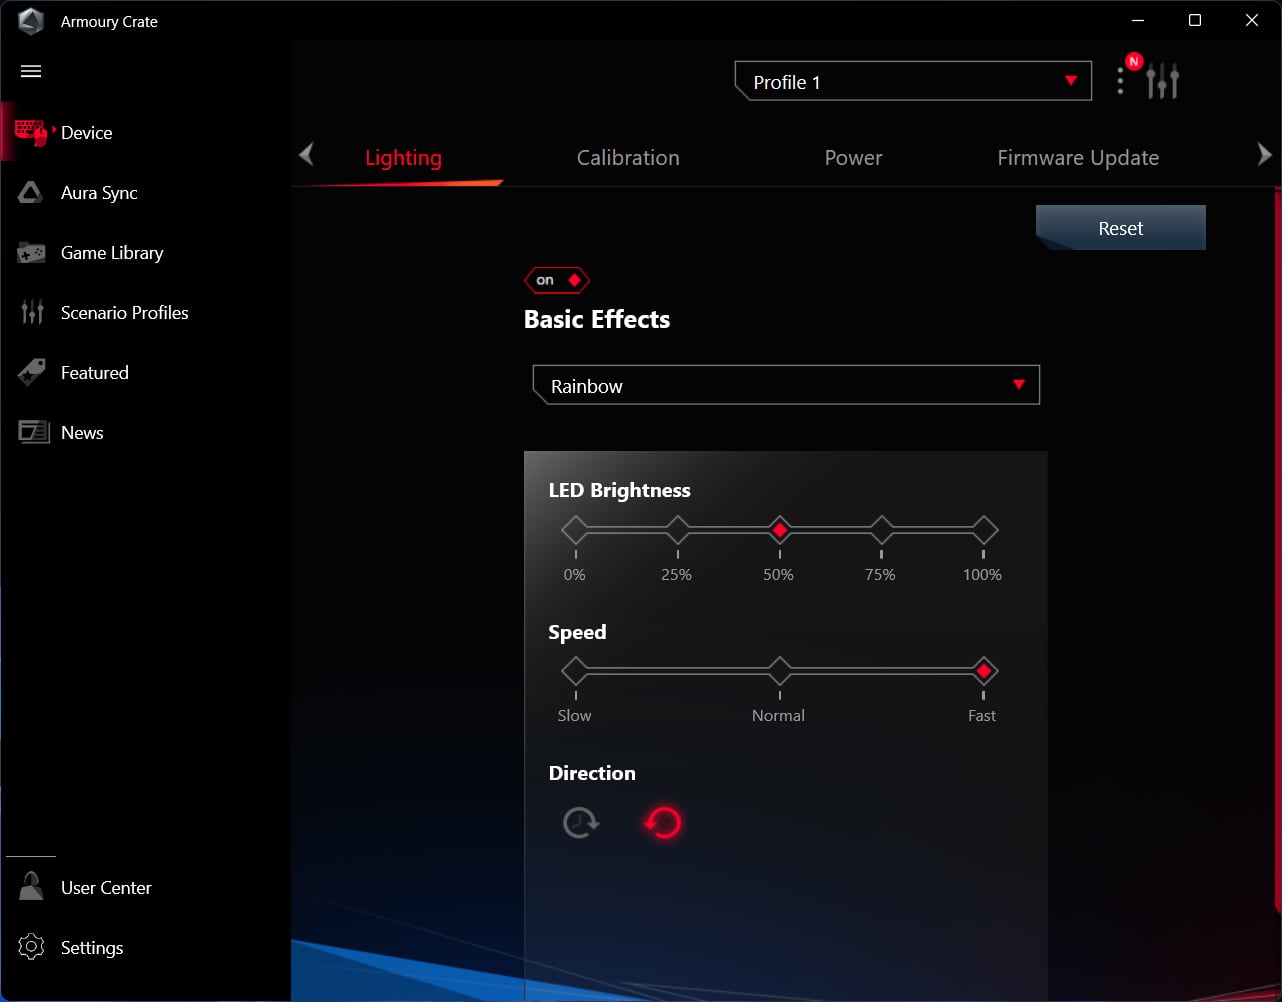
Task: Set LED Brightness to 100%
Action: pyautogui.click(x=984, y=530)
